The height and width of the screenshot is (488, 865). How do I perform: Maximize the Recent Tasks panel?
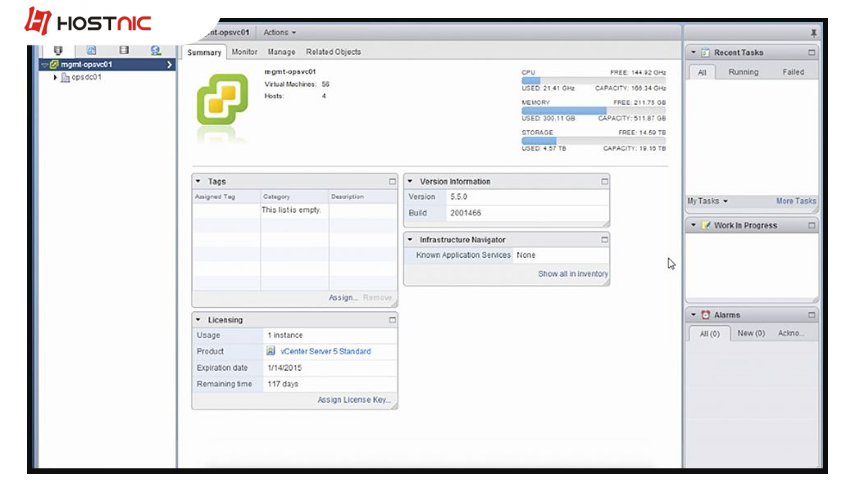click(x=811, y=52)
